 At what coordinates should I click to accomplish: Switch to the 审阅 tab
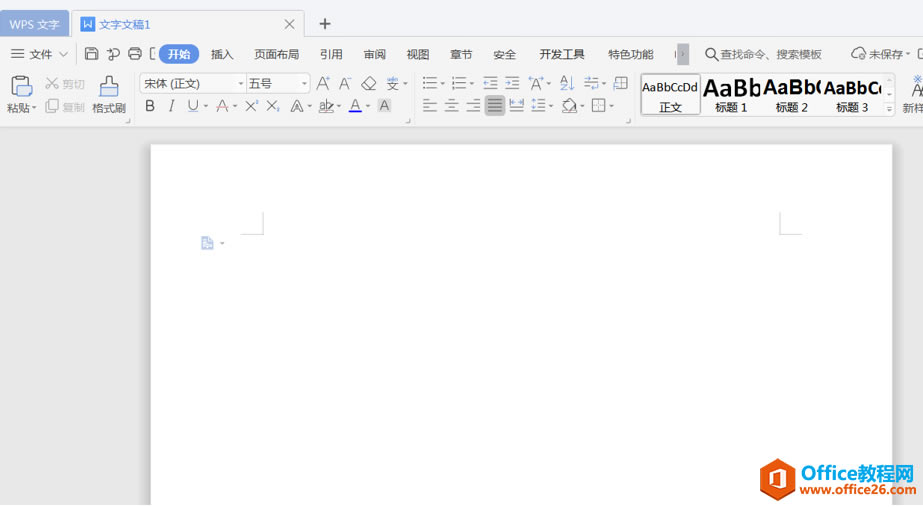point(374,54)
